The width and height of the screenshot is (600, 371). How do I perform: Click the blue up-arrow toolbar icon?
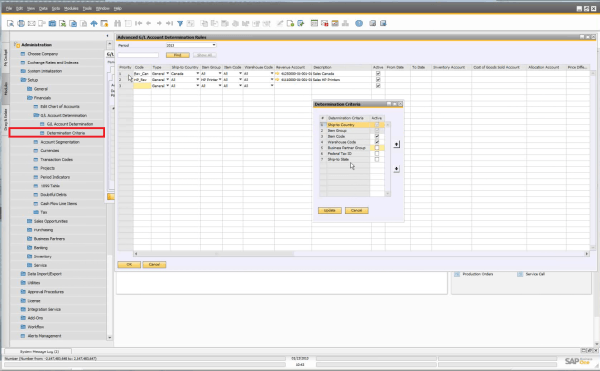(x=94, y=23)
